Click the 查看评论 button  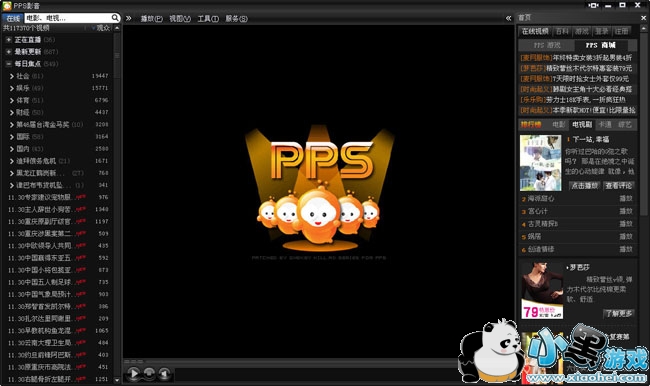coord(618,186)
